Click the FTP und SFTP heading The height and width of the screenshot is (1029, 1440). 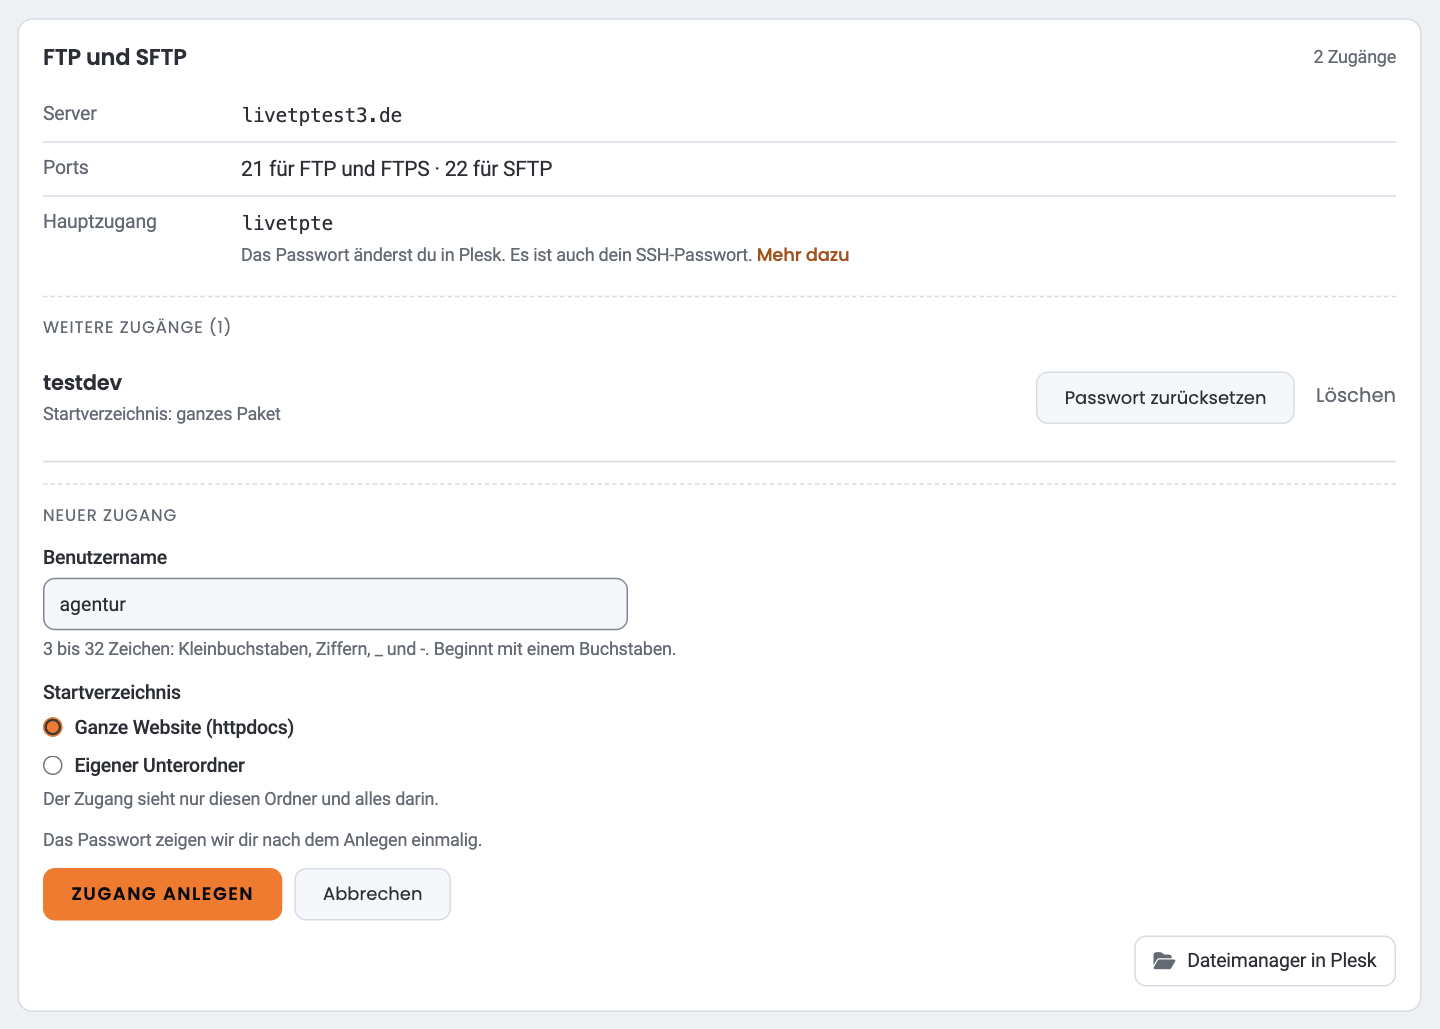pos(115,57)
